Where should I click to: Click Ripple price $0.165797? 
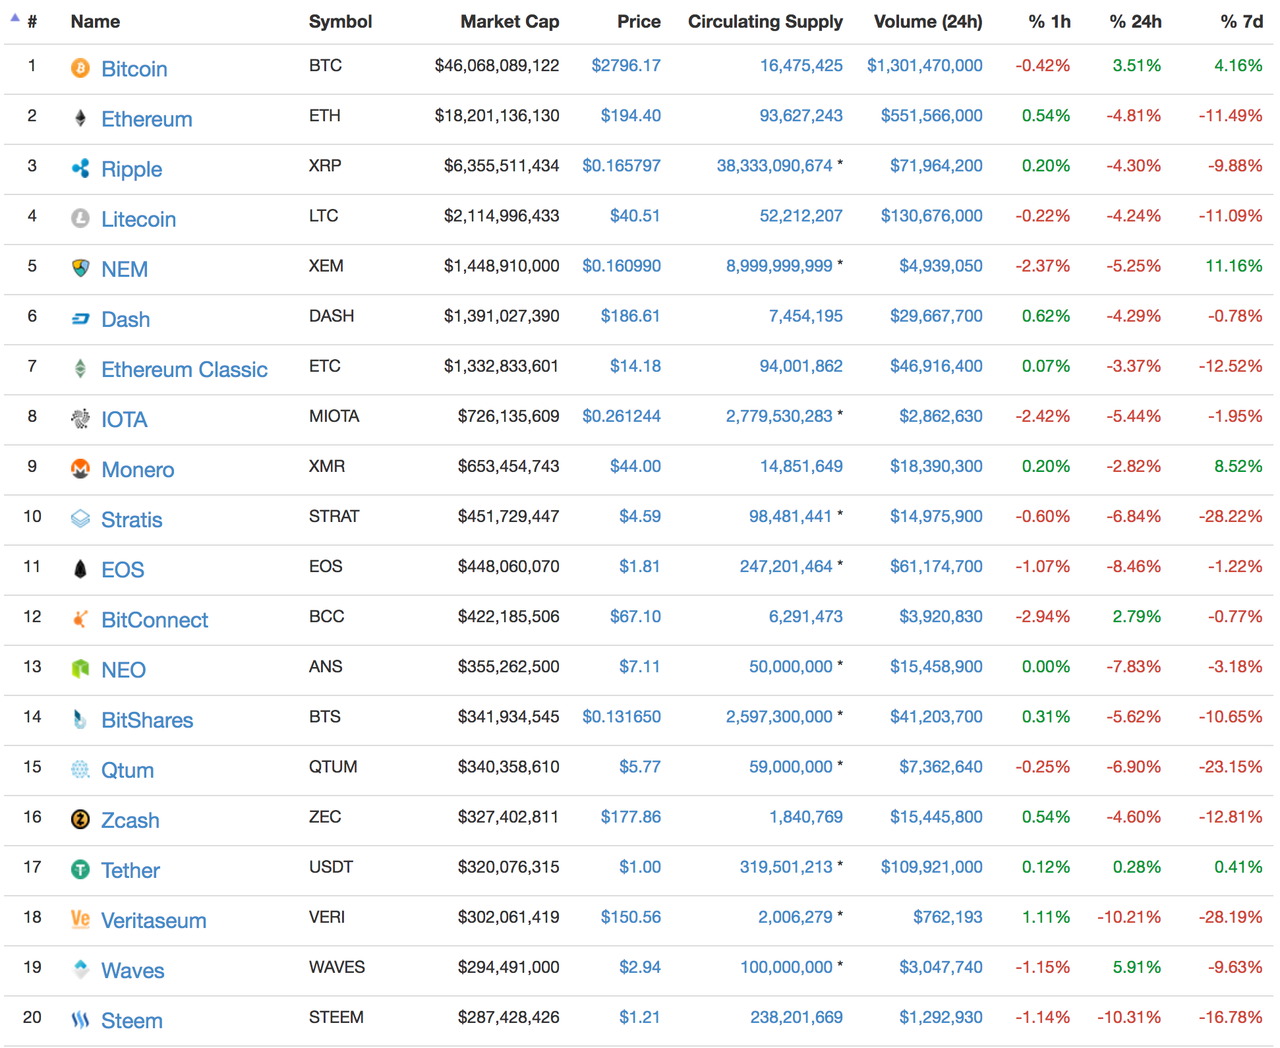click(x=621, y=165)
